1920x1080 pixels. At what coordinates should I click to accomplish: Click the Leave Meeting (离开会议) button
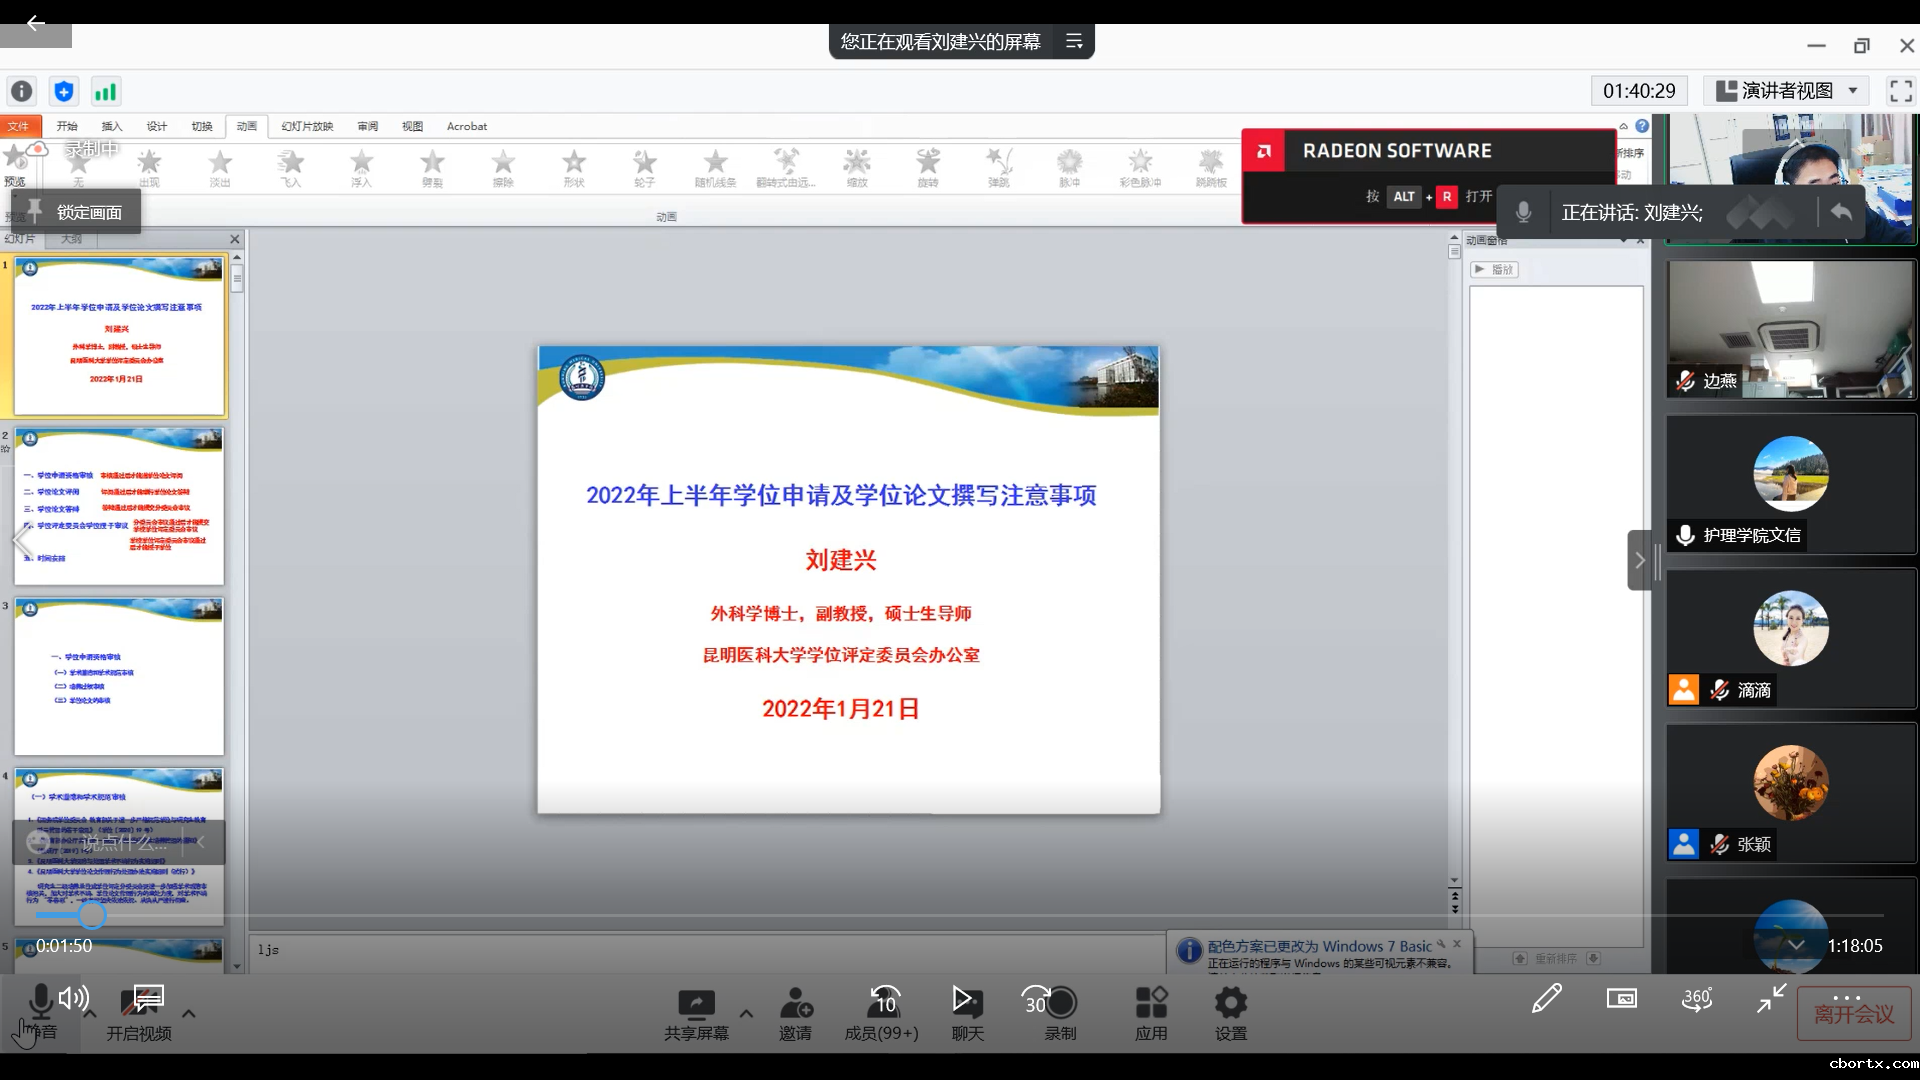coord(1853,1014)
